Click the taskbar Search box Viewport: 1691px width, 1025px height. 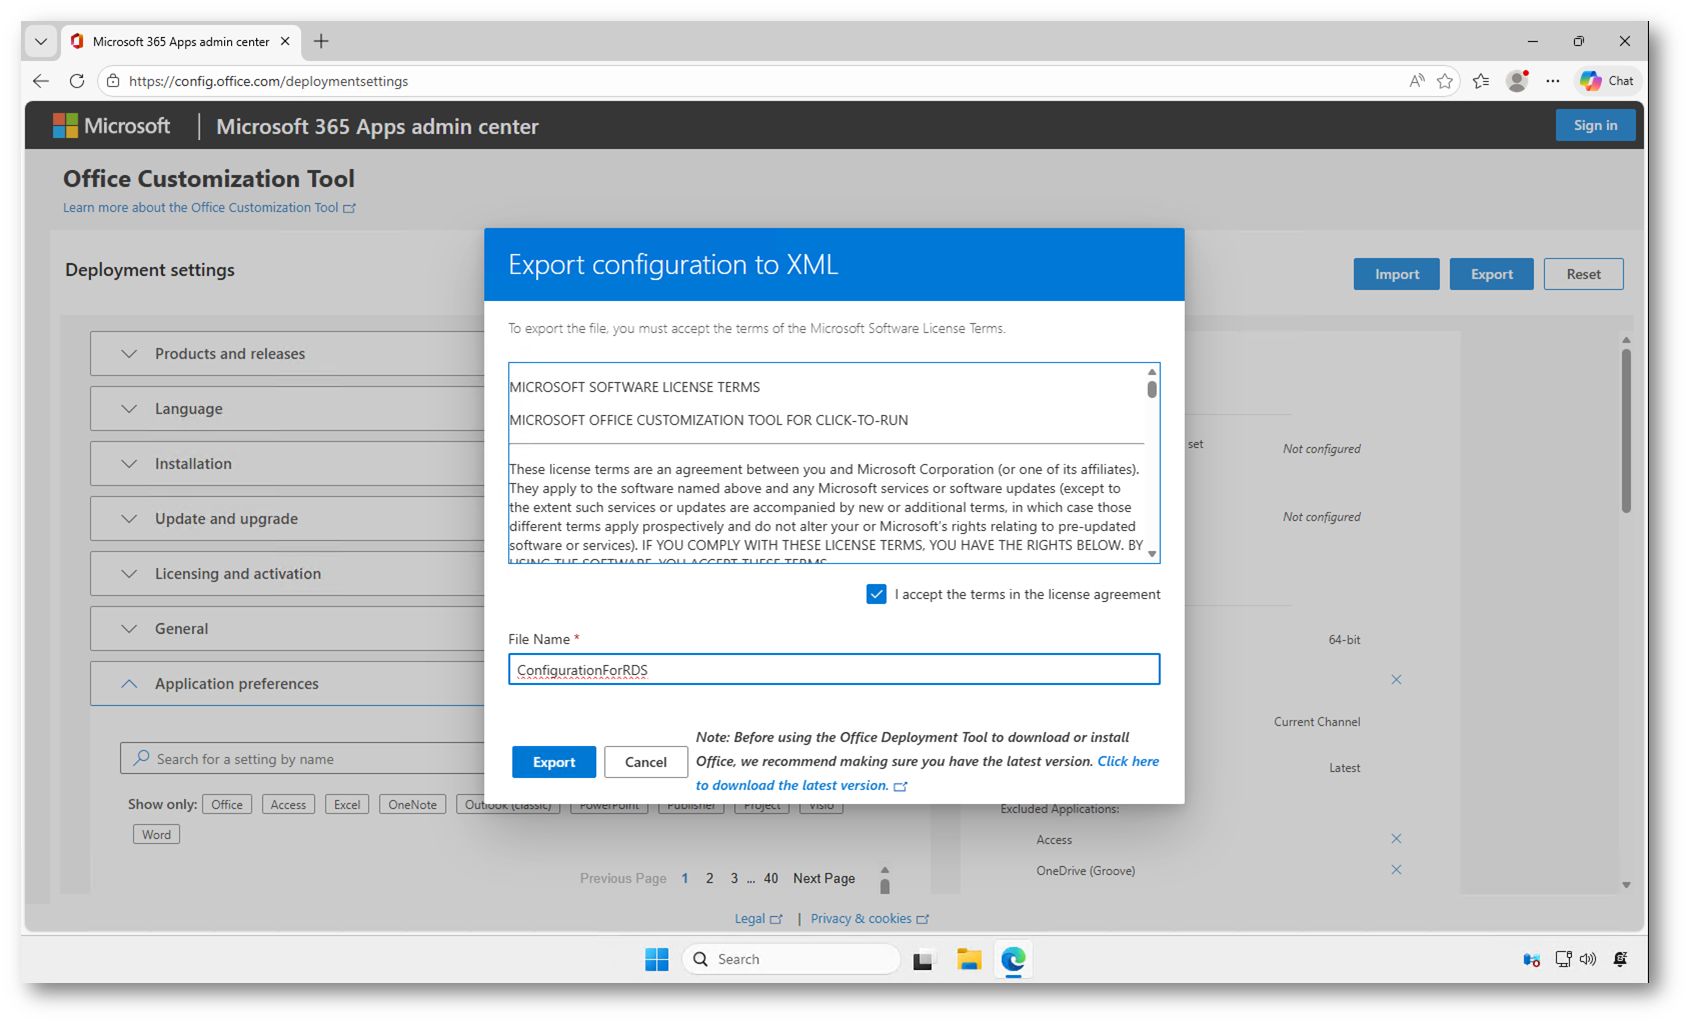point(791,959)
